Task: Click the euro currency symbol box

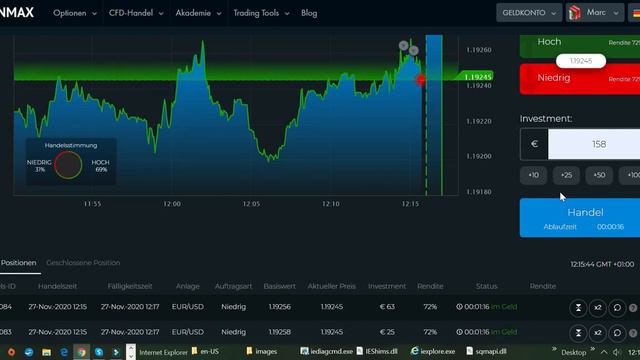Action: tap(534, 144)
